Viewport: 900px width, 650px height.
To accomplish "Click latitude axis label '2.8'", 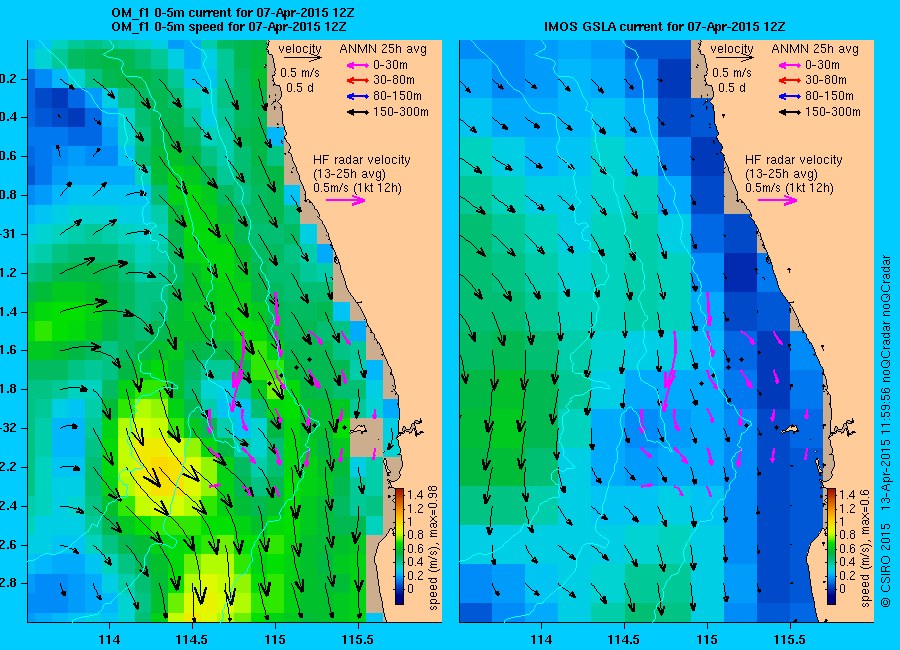I will [9, 583].
